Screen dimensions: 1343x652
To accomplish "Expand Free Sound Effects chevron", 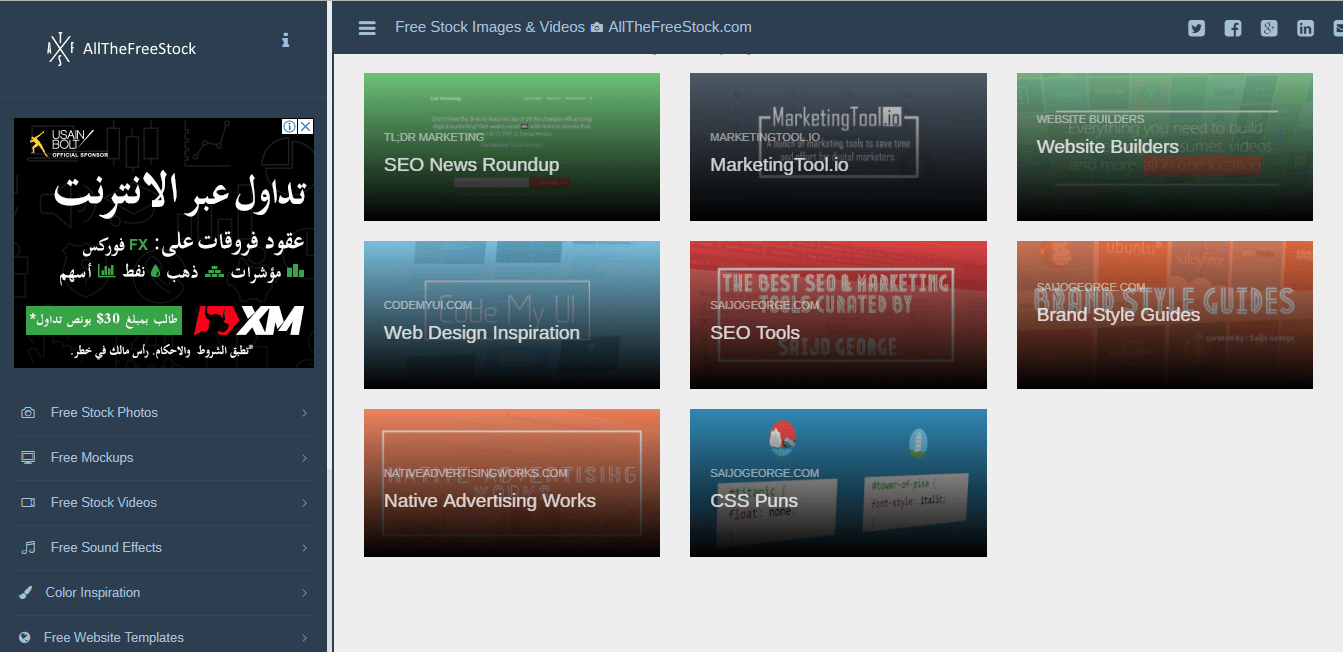I will point(304,548).
